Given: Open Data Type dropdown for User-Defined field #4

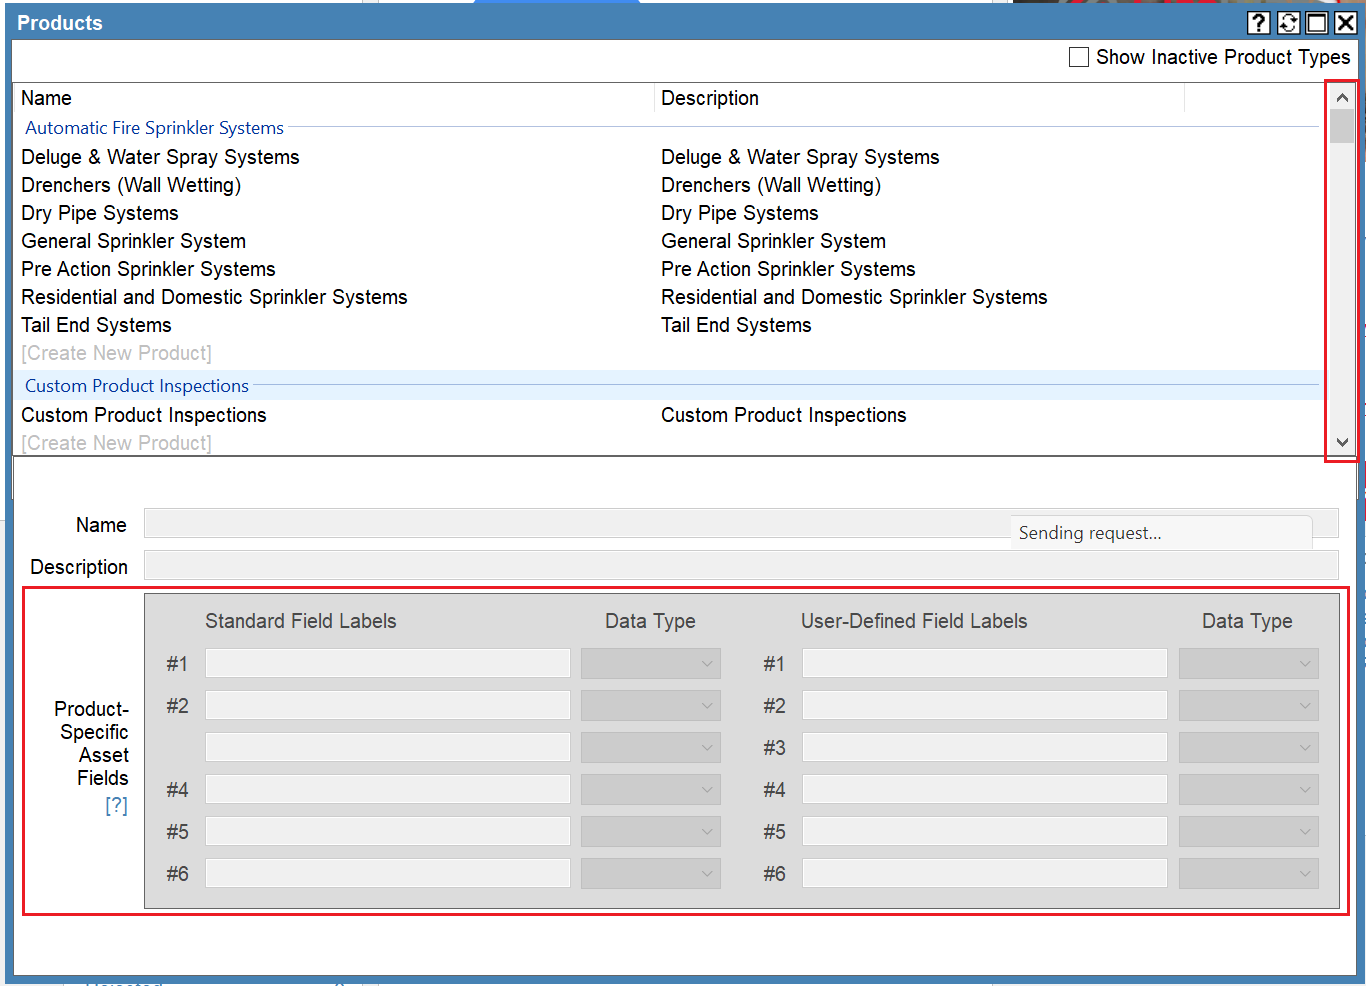Looking at the screenshot, I should pyautogui.click(x=1249, y=789).
